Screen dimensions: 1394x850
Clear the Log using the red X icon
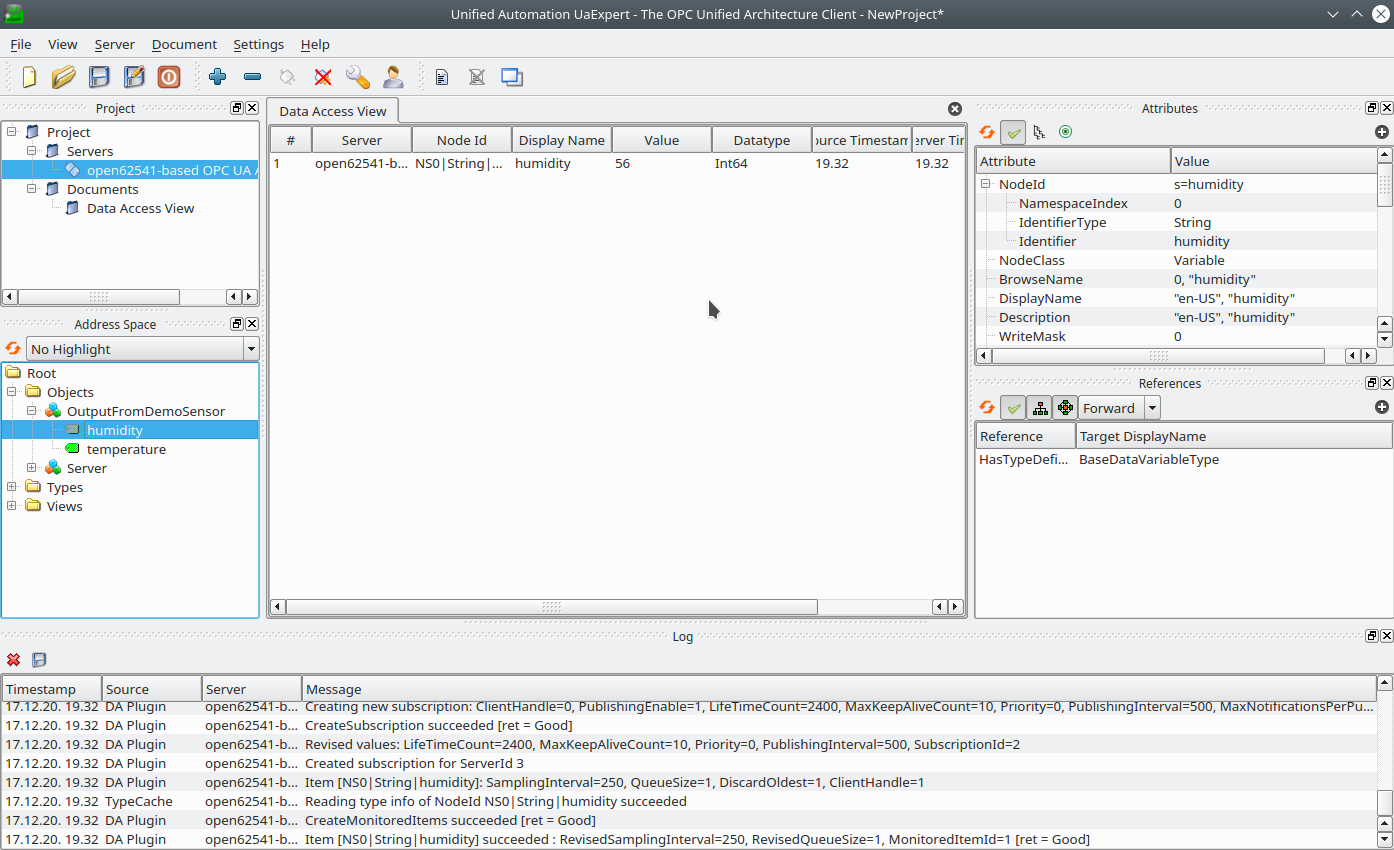(x=13, y=659)
